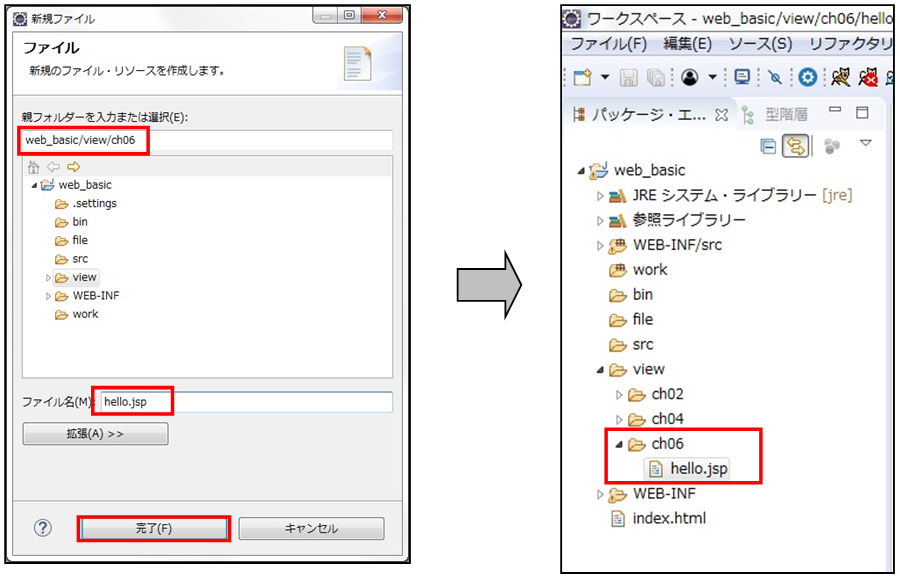Viewport: 900px width, 580px height.
Task: Click the キャンセル button
Action: point(311,528)
